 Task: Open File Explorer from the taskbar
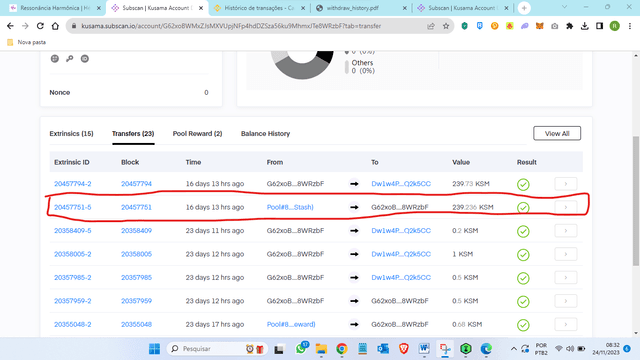pyautogui.click(x=321, y=349)
